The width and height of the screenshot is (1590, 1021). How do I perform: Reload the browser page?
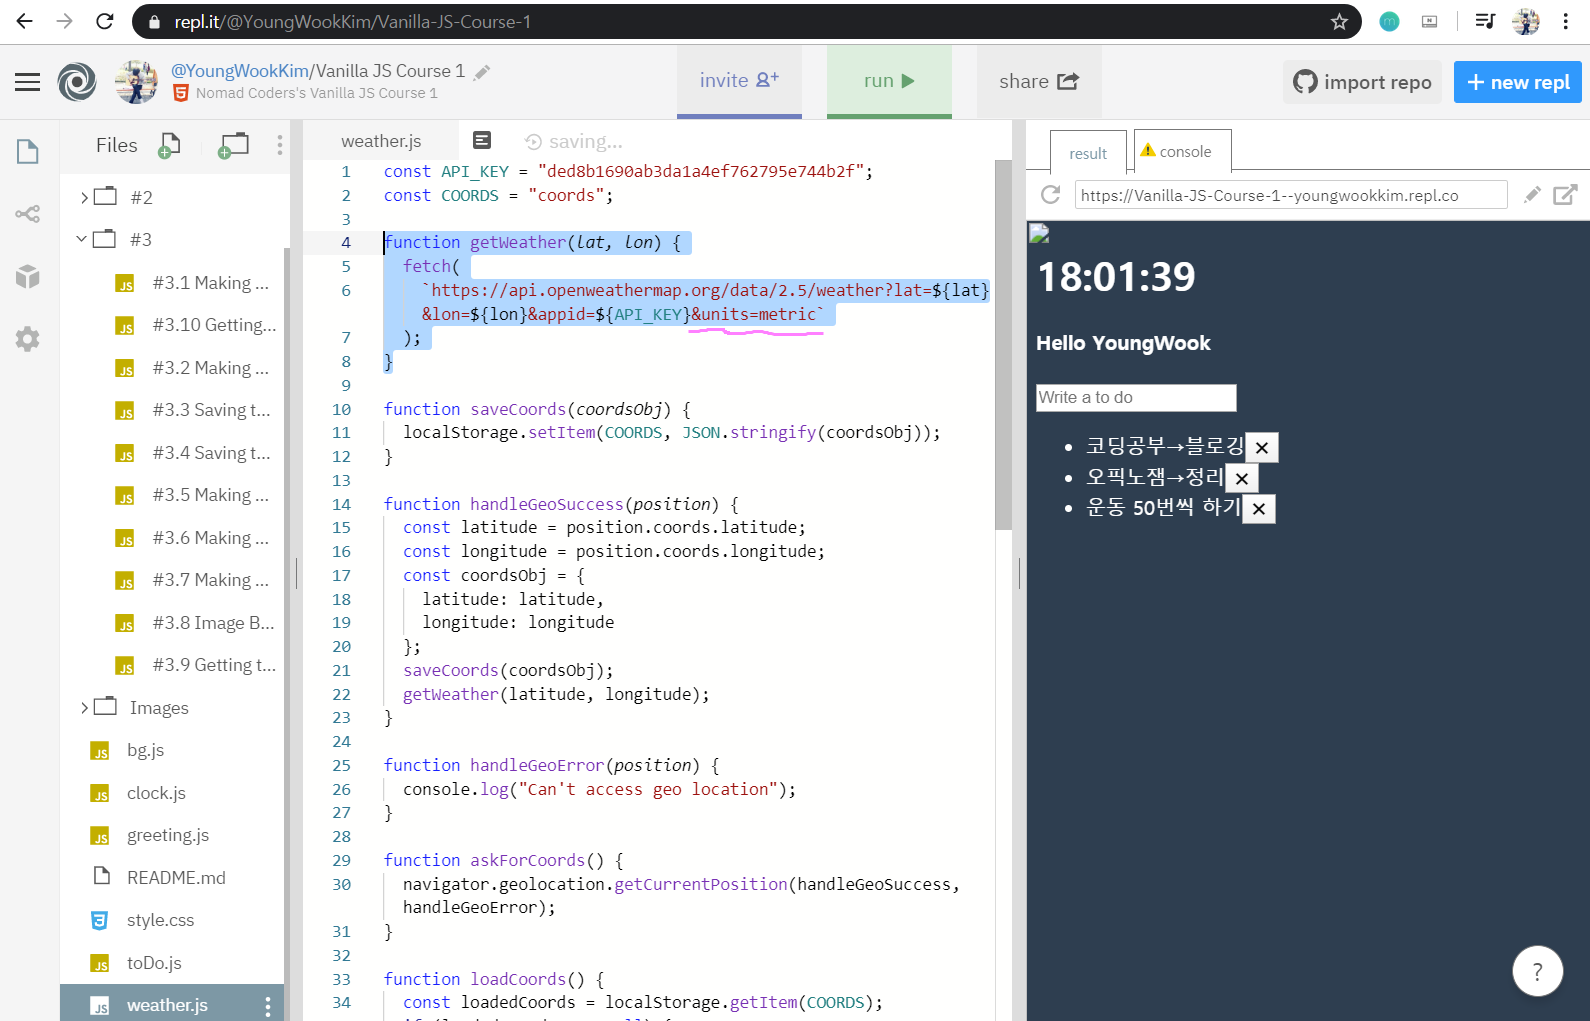click(x=105, y=21)
